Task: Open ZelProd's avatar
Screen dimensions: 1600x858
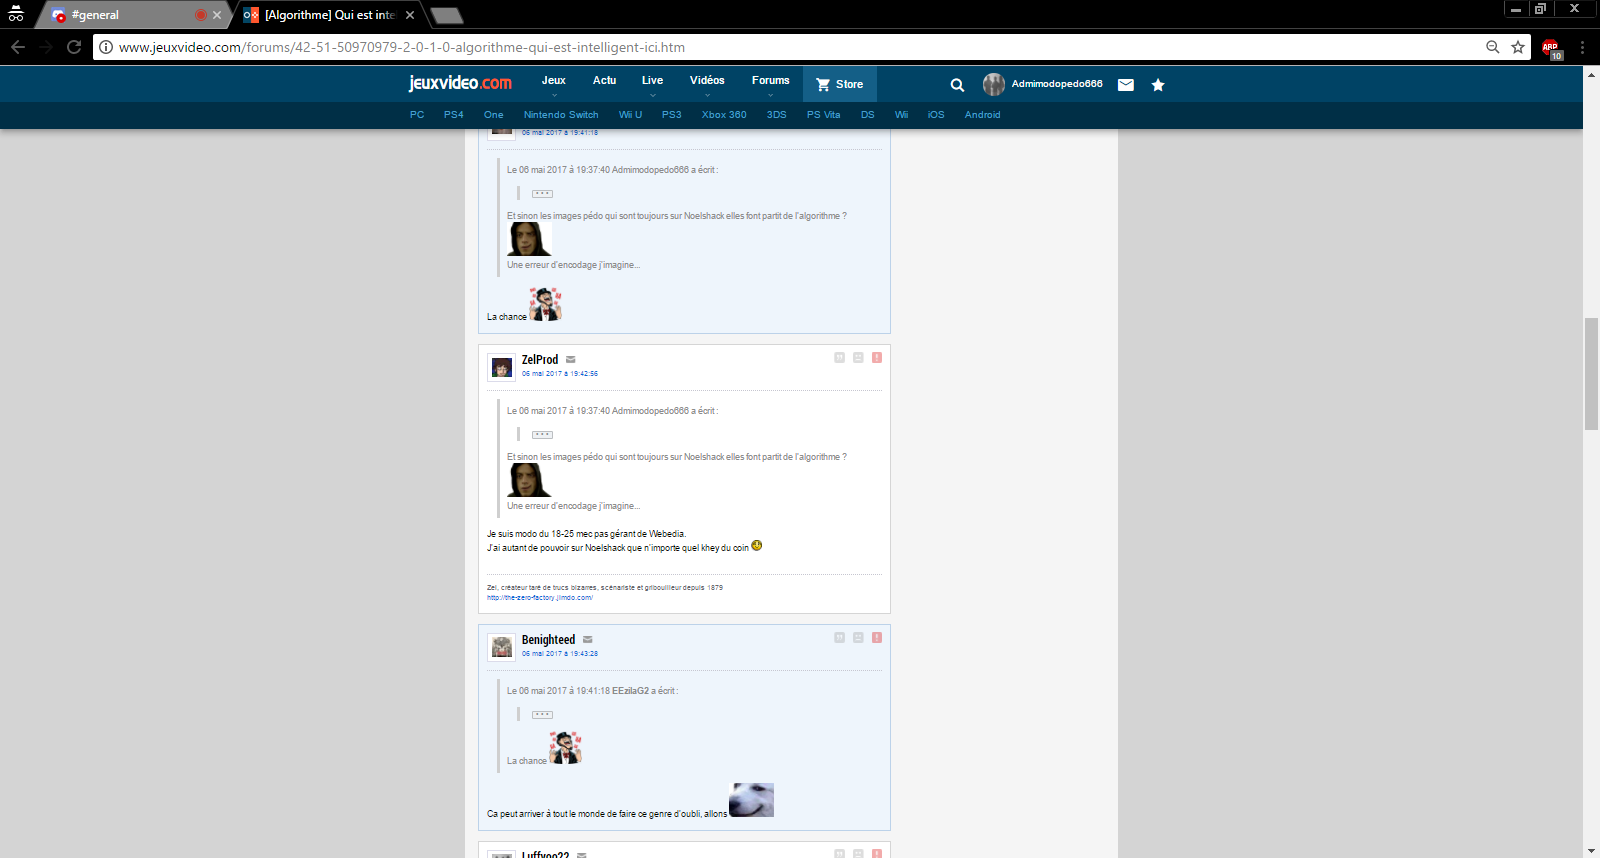Action: point(502,368)
